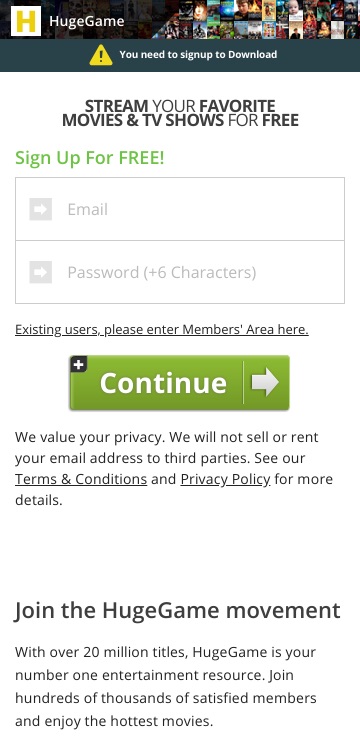Click the yellow H HugeGame logo icon
The image size is (360, 740).
26,21
